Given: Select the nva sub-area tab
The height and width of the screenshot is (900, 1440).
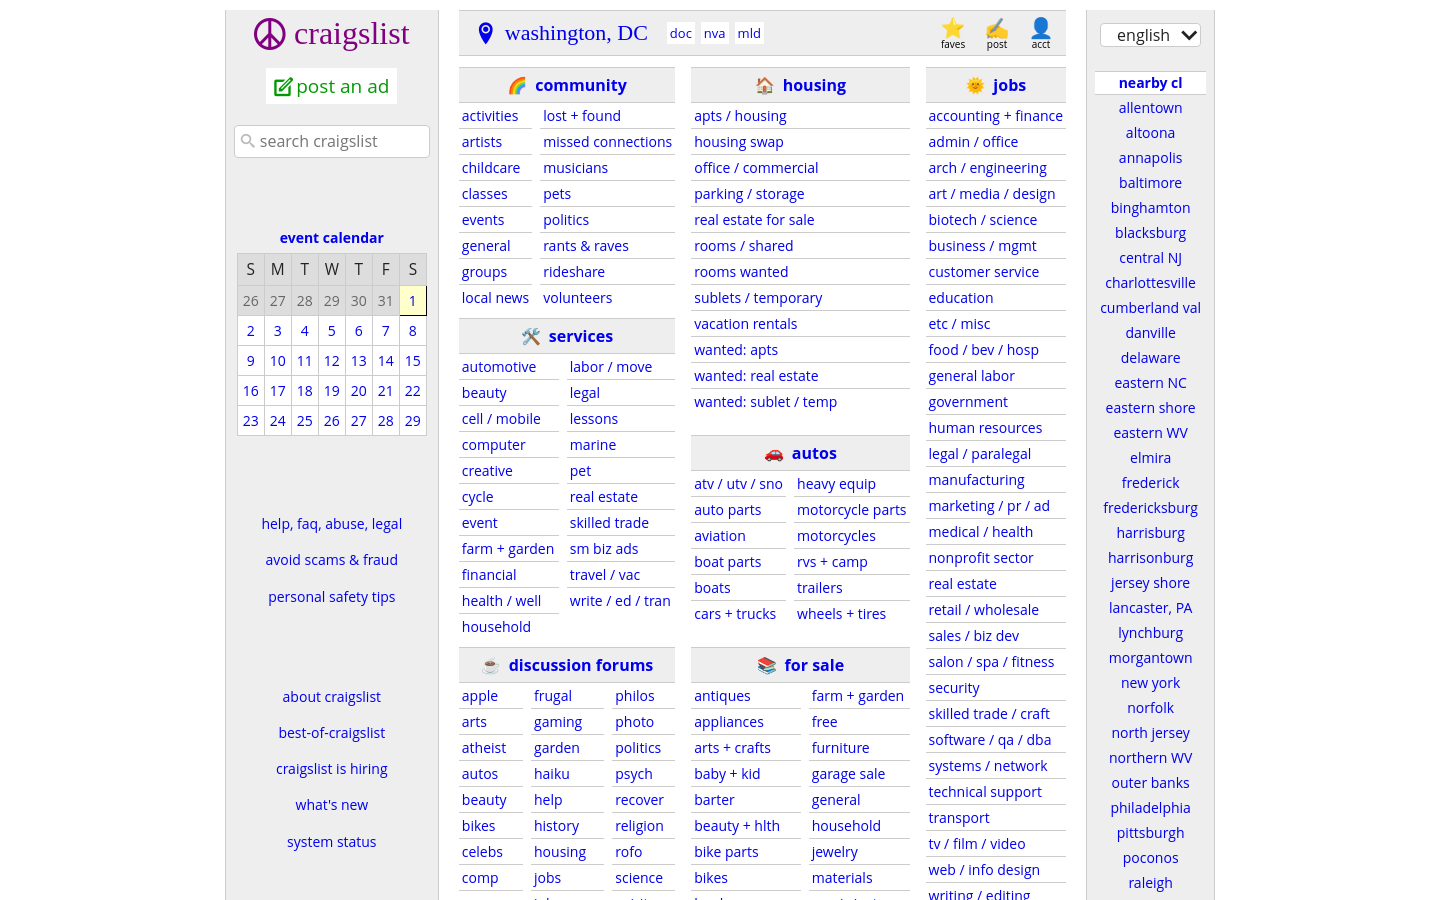Looking at the screenshot, I should pyautogui.click(x=714, y=33).
